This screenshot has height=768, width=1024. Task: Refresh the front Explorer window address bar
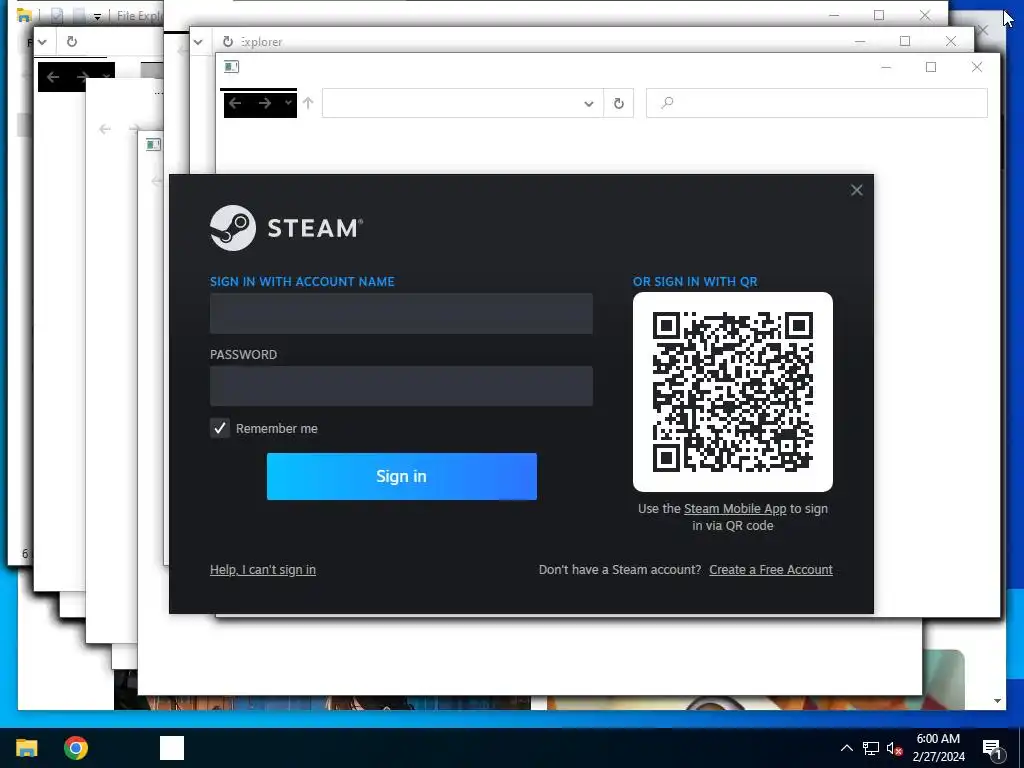[618, 103]
